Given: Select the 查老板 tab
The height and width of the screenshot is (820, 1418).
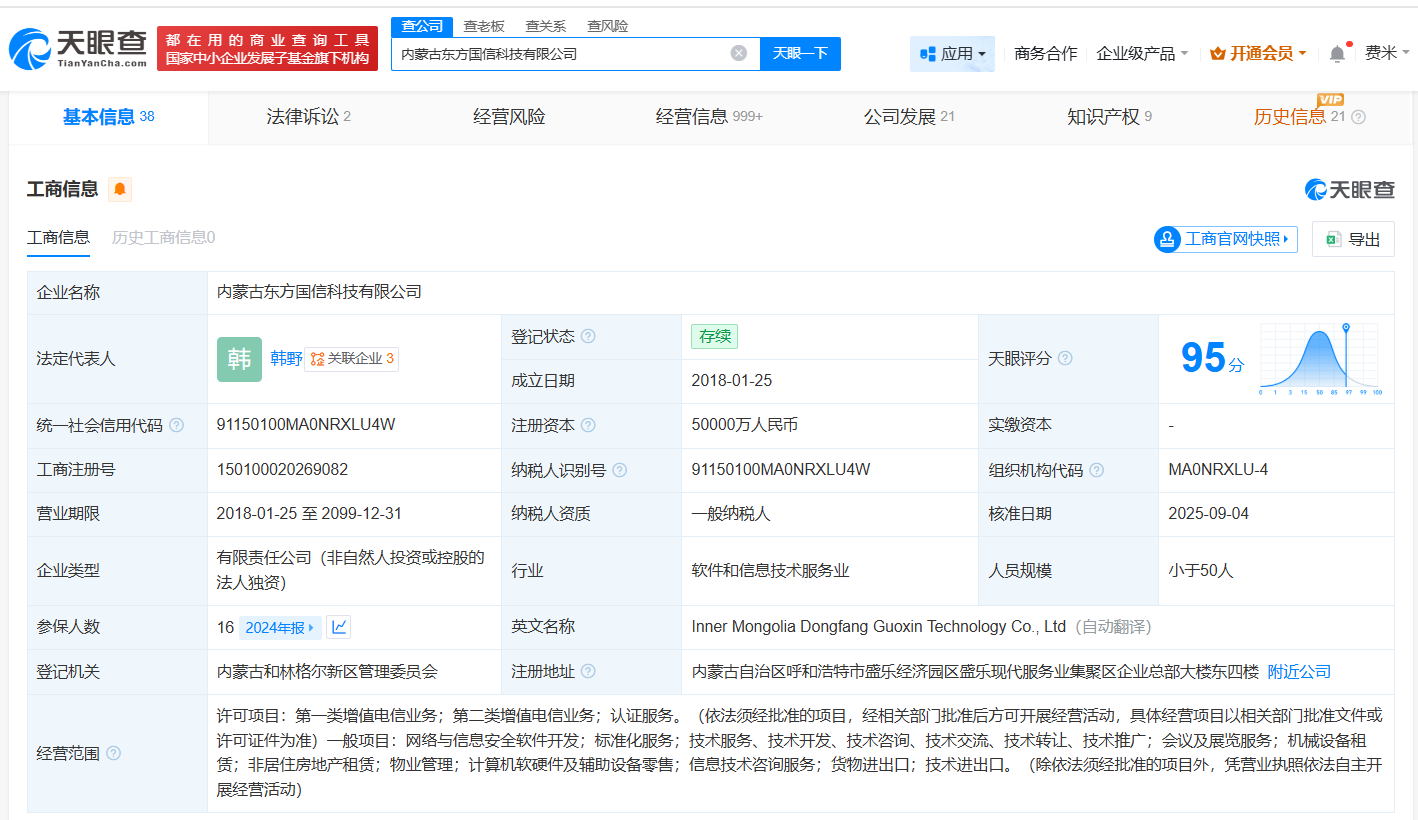Looking at the screenshot, I should [486, 25].
